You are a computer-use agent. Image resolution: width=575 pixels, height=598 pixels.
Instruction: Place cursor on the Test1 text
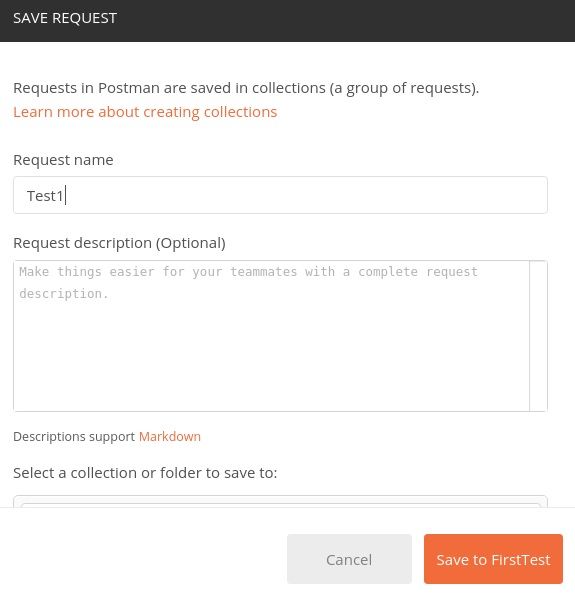click(x=45, y=196)
